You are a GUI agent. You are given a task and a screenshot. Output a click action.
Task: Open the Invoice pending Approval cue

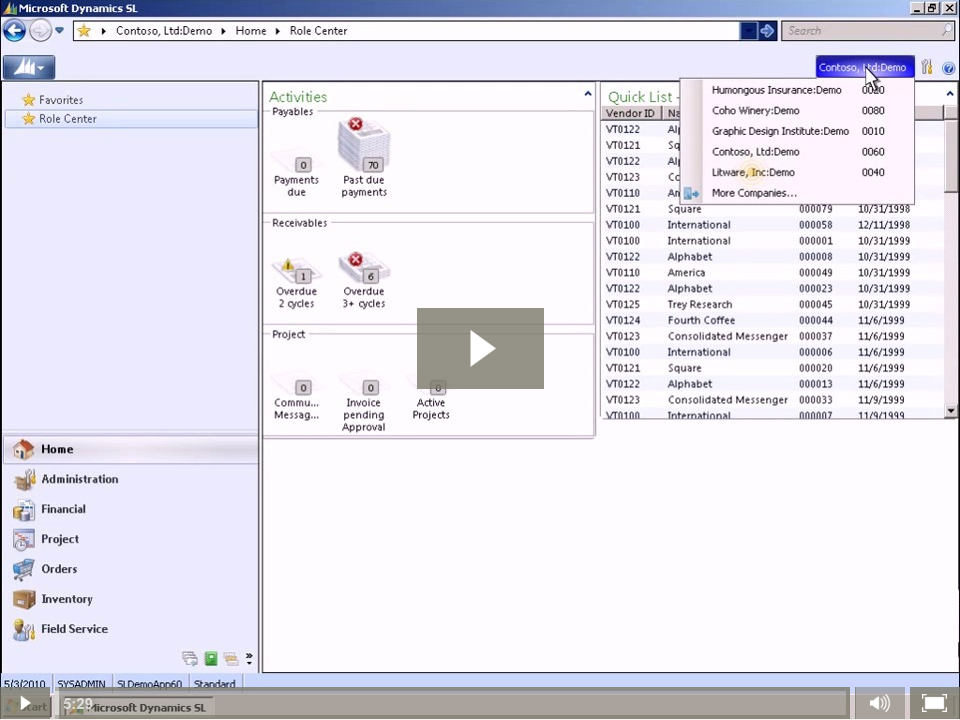pyautogui.click(x=364, y=402)
